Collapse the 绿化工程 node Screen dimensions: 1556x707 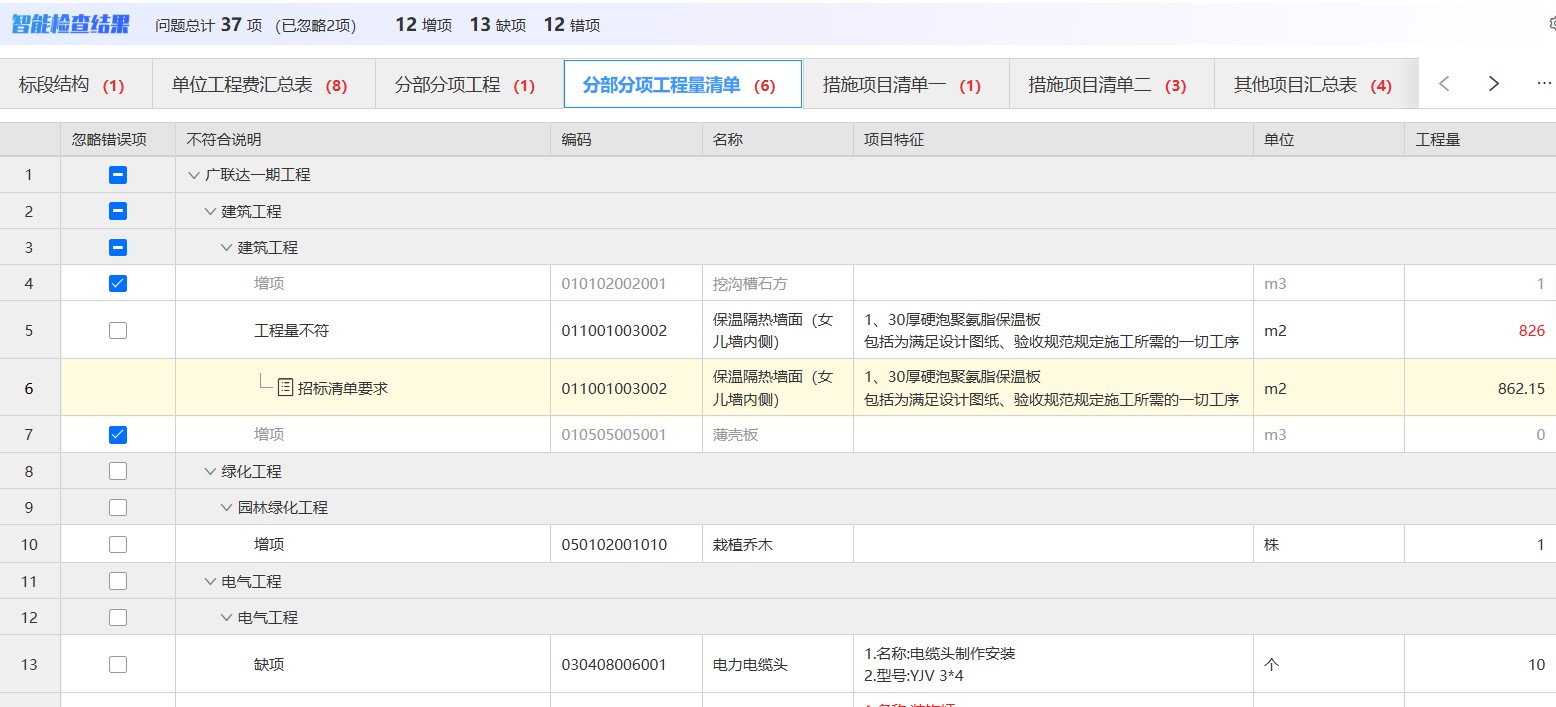tap(210, 471)
